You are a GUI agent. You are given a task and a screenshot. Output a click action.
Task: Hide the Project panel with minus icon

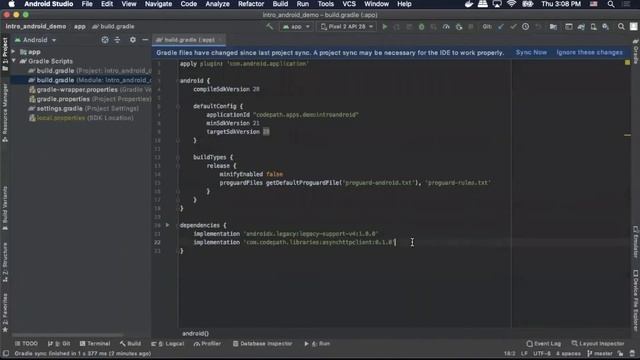pyautogui.click(x=145, y=40)
